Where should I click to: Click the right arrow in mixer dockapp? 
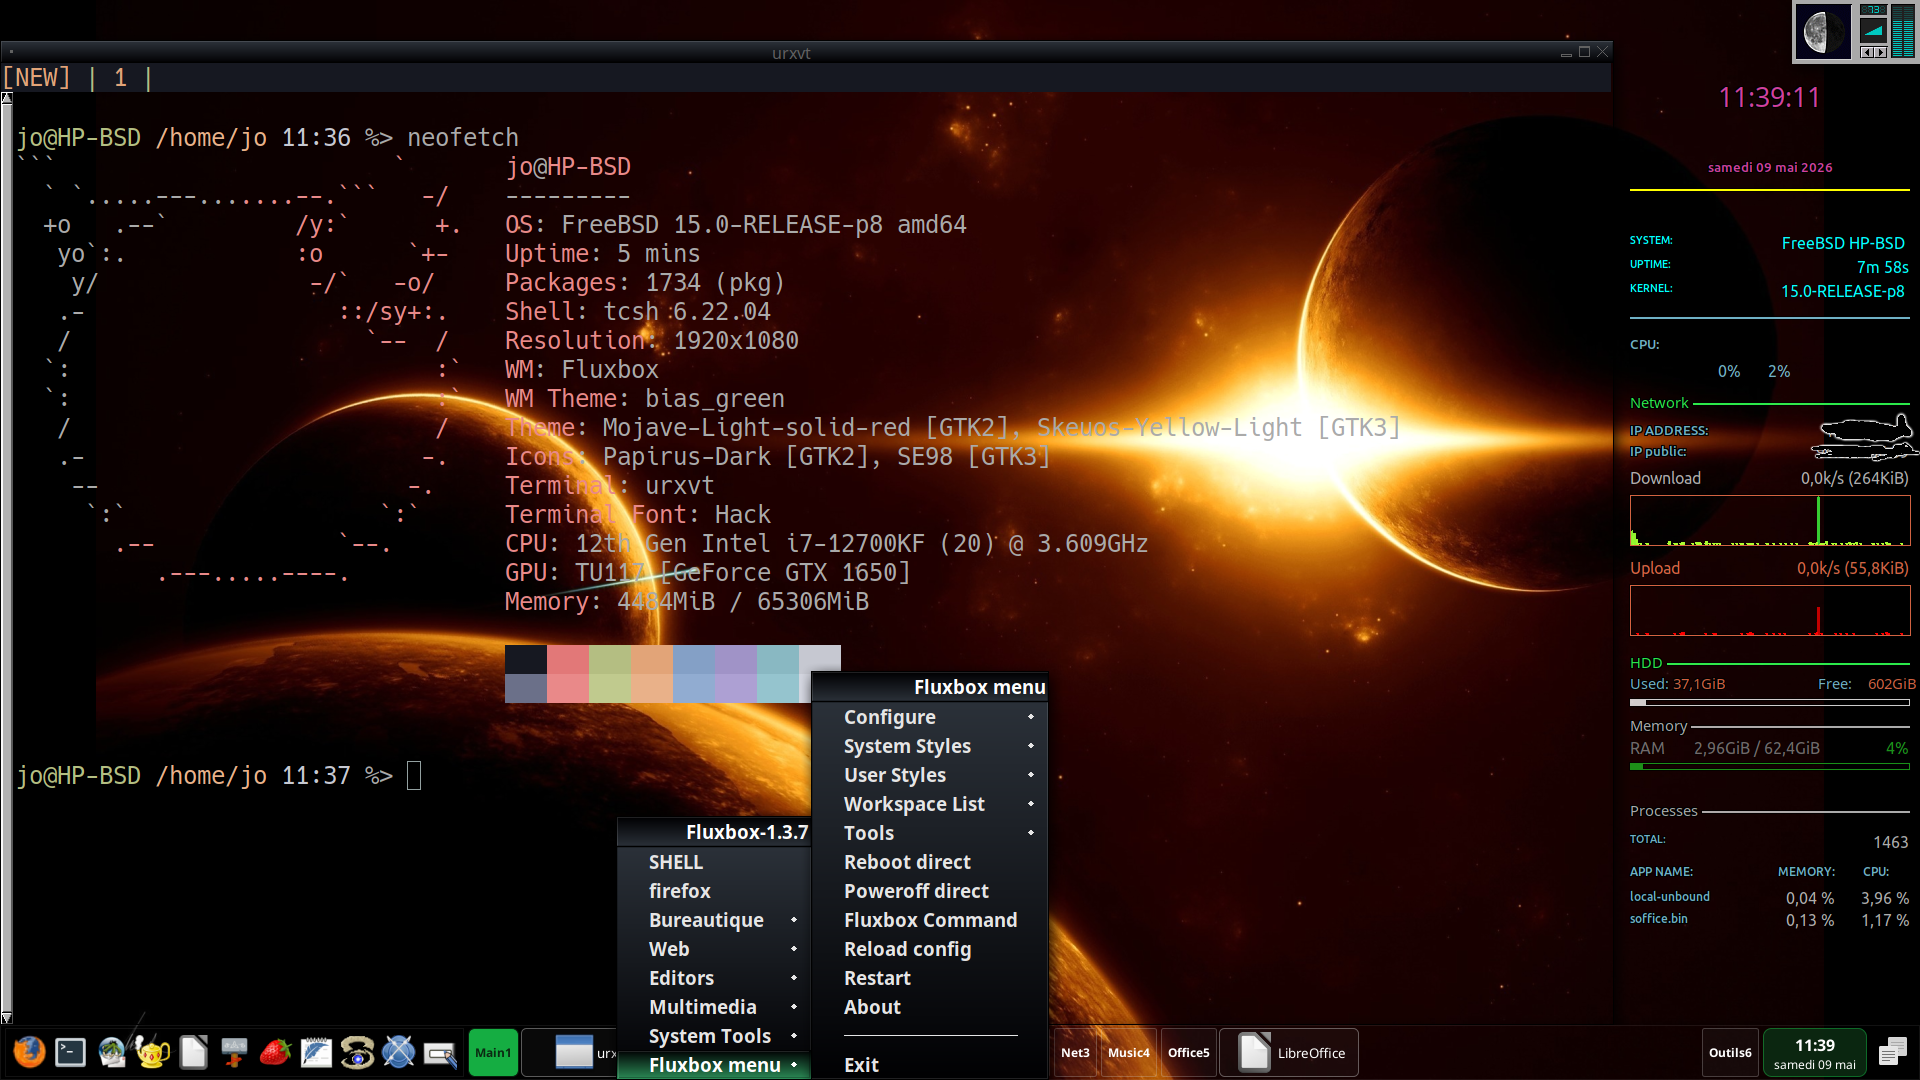pos(1880,52)
